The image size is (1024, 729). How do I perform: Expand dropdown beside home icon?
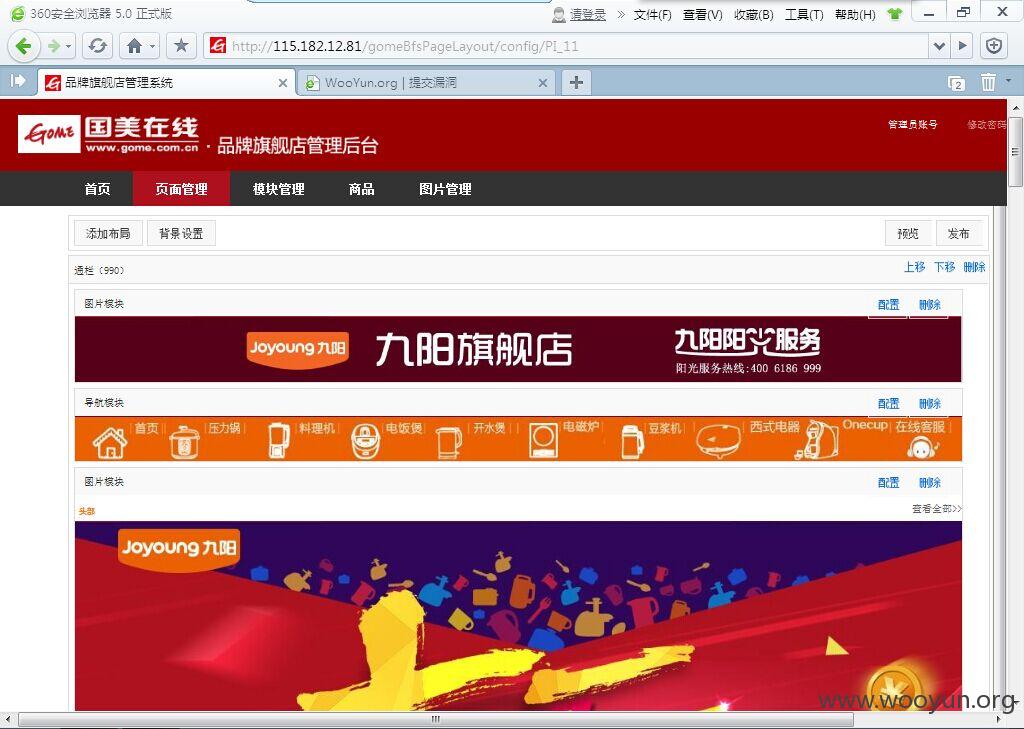[x=152, y=47]
